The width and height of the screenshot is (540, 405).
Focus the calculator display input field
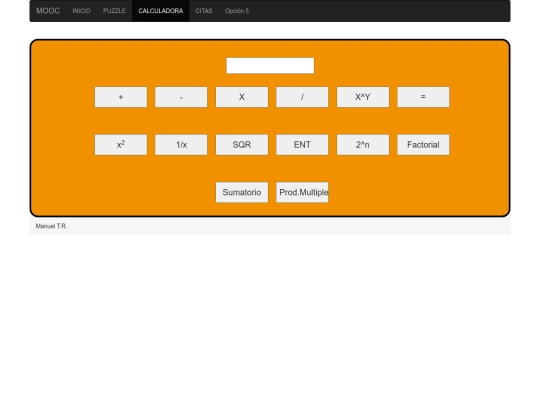click(x=270, y=65)
